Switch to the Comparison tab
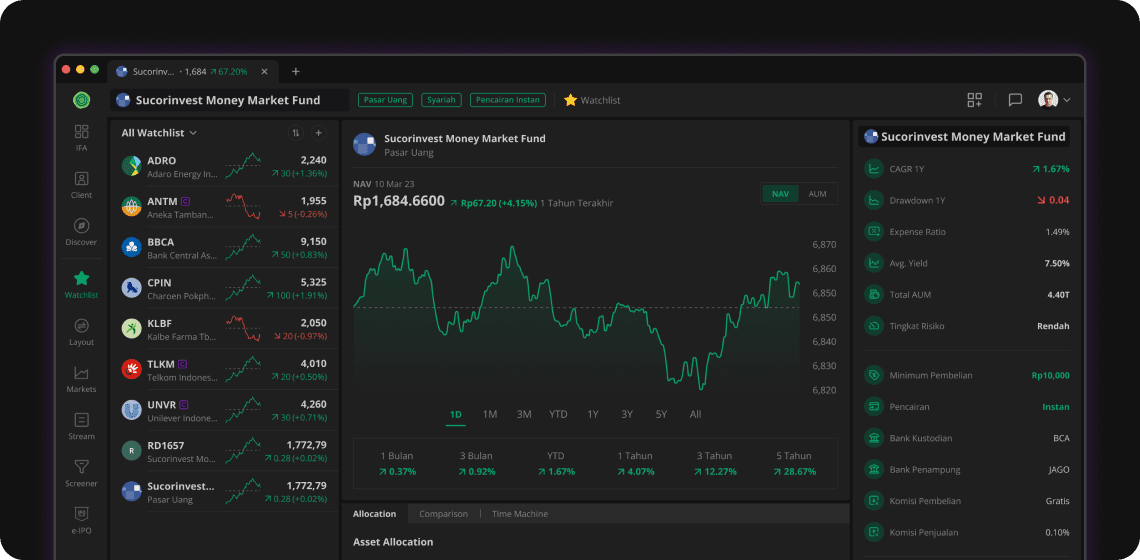 (443, 514)
